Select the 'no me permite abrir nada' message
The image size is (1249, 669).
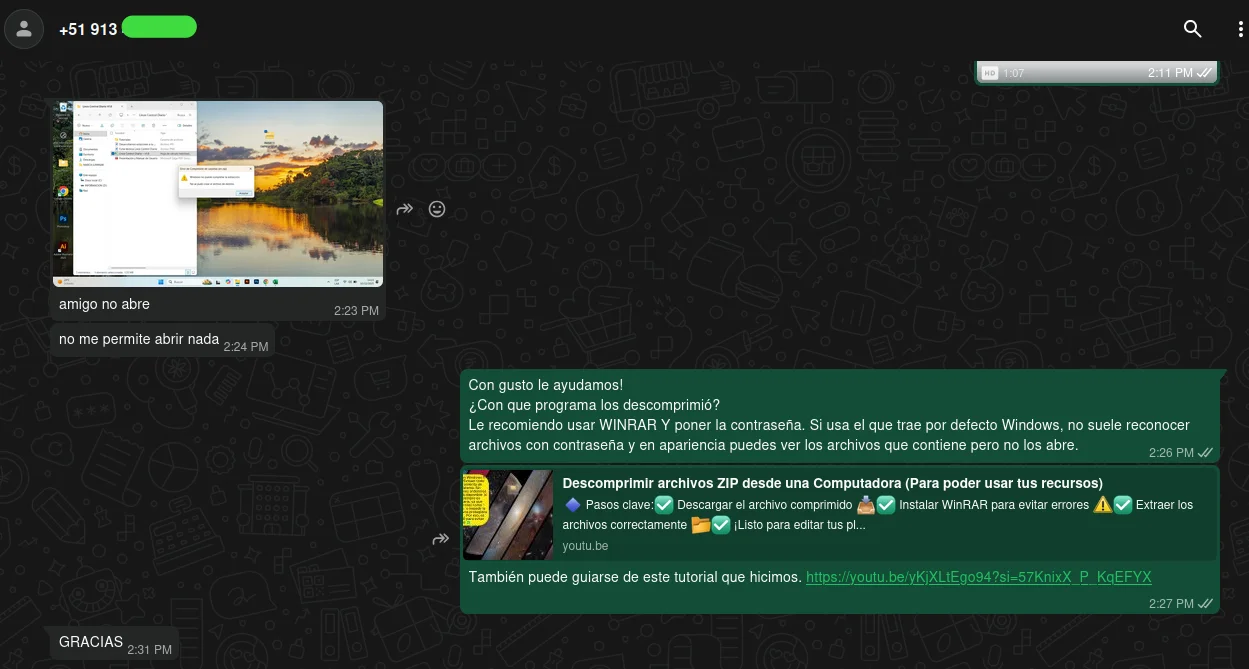[139, 339]
